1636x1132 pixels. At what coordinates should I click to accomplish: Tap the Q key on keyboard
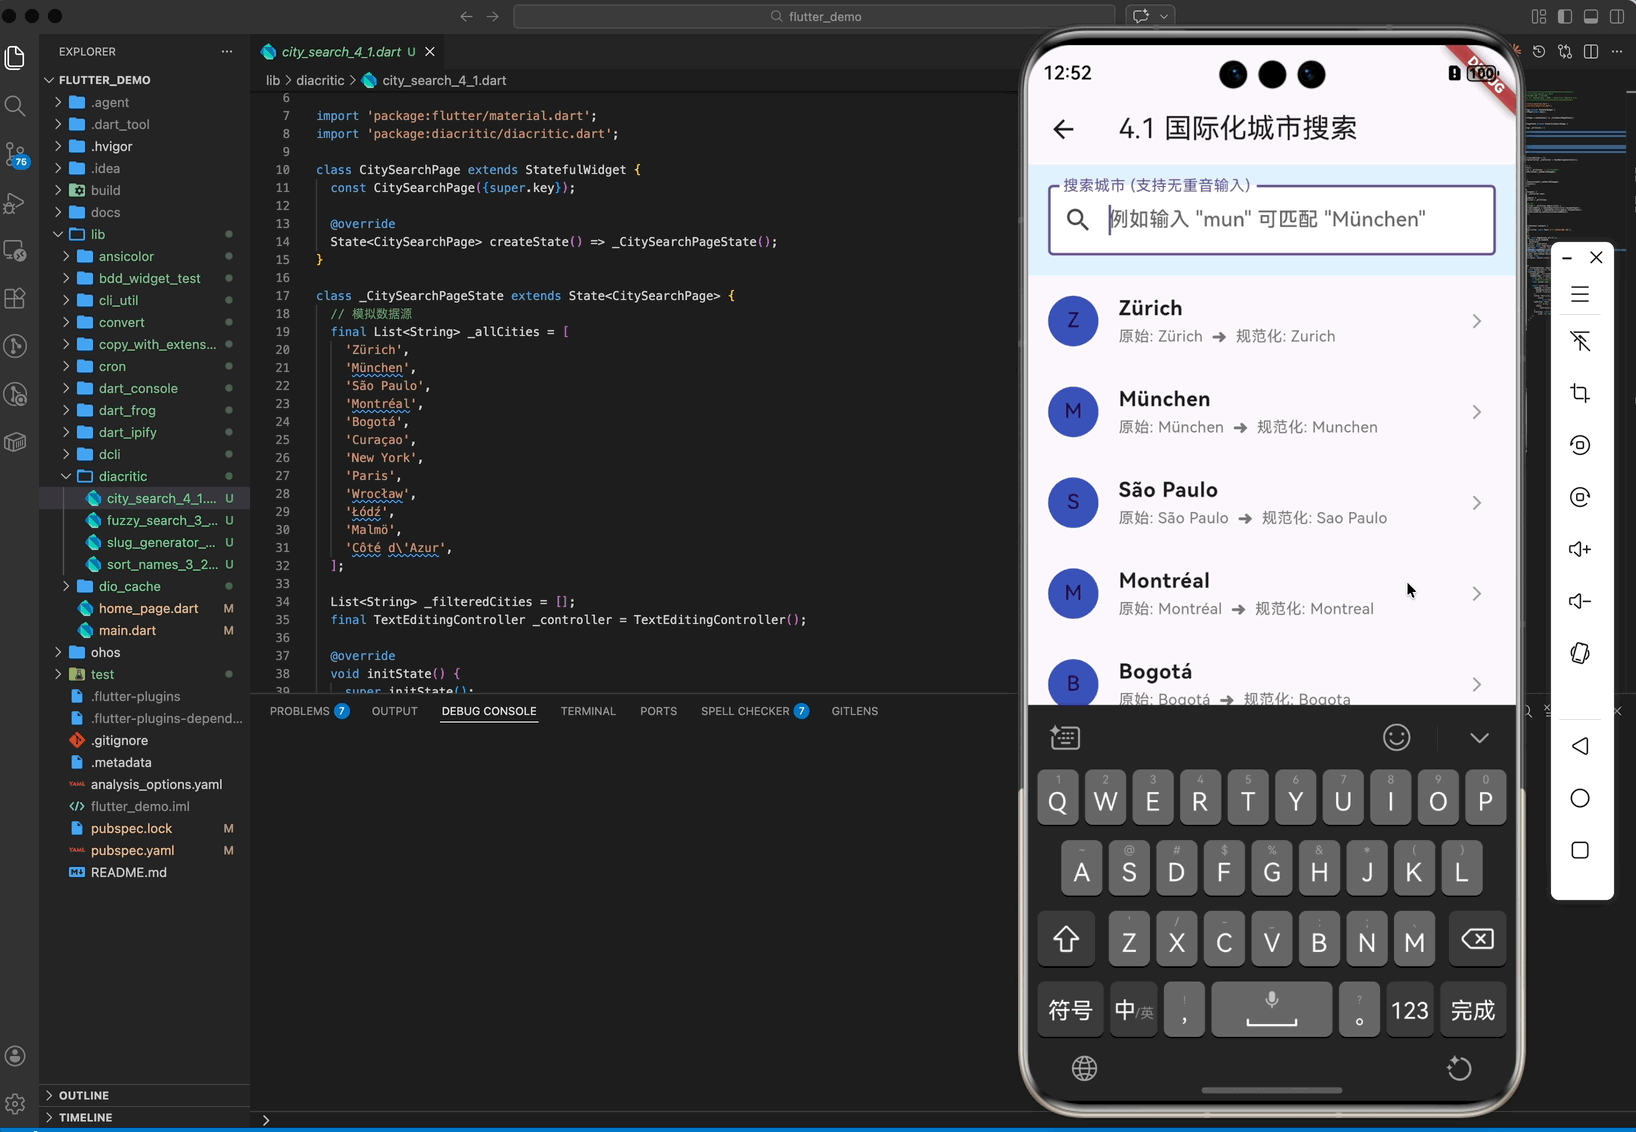point(1057,798)
